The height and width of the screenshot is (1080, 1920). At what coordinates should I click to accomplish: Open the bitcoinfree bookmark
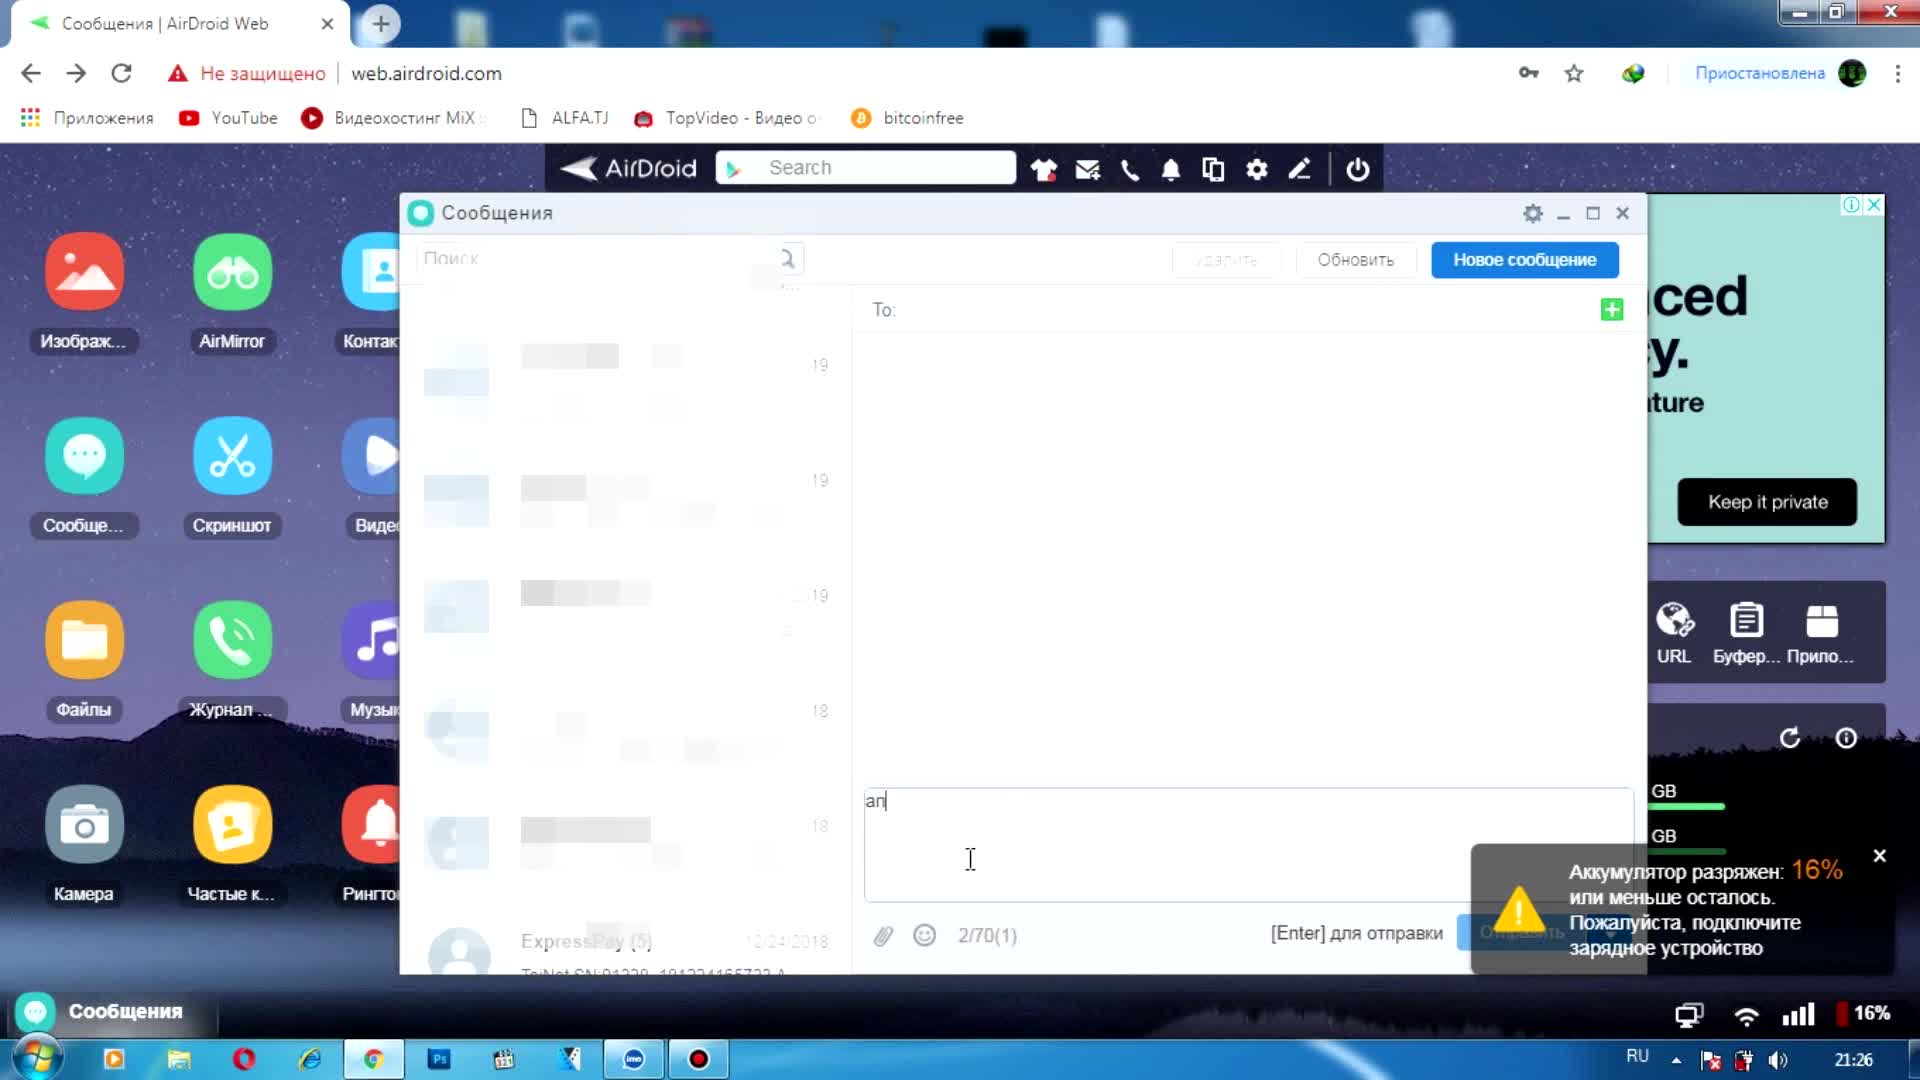(908, 118)
